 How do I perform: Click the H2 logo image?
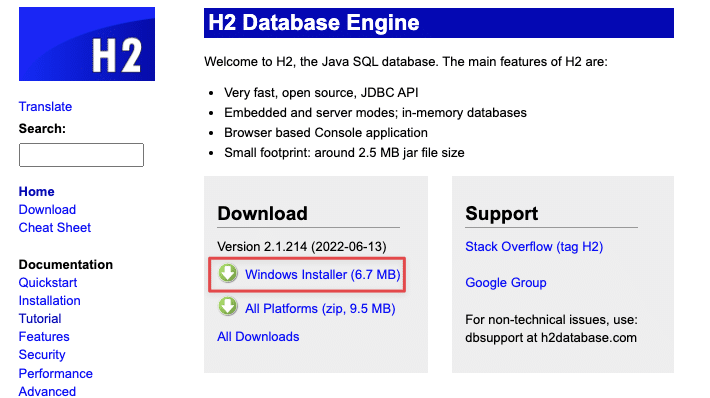pyautogui.click(x=86, y=44)
